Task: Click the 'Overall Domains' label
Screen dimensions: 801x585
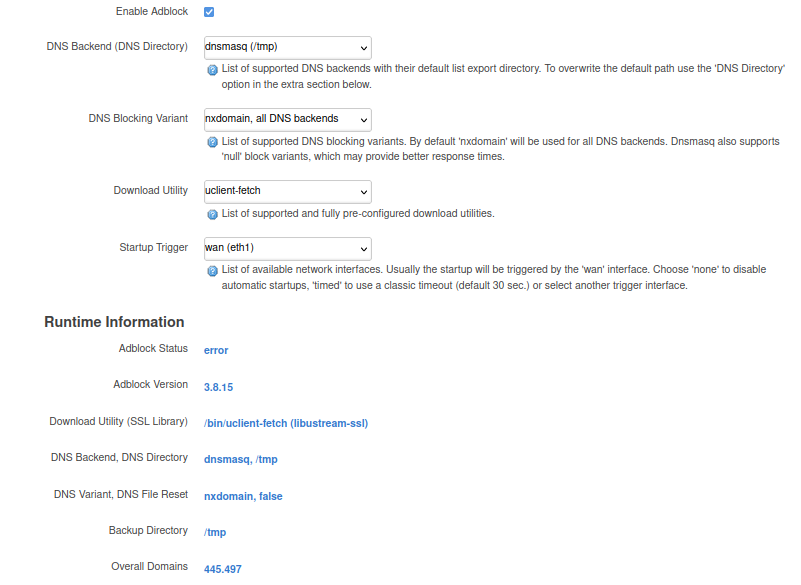Action: point(150,567)
